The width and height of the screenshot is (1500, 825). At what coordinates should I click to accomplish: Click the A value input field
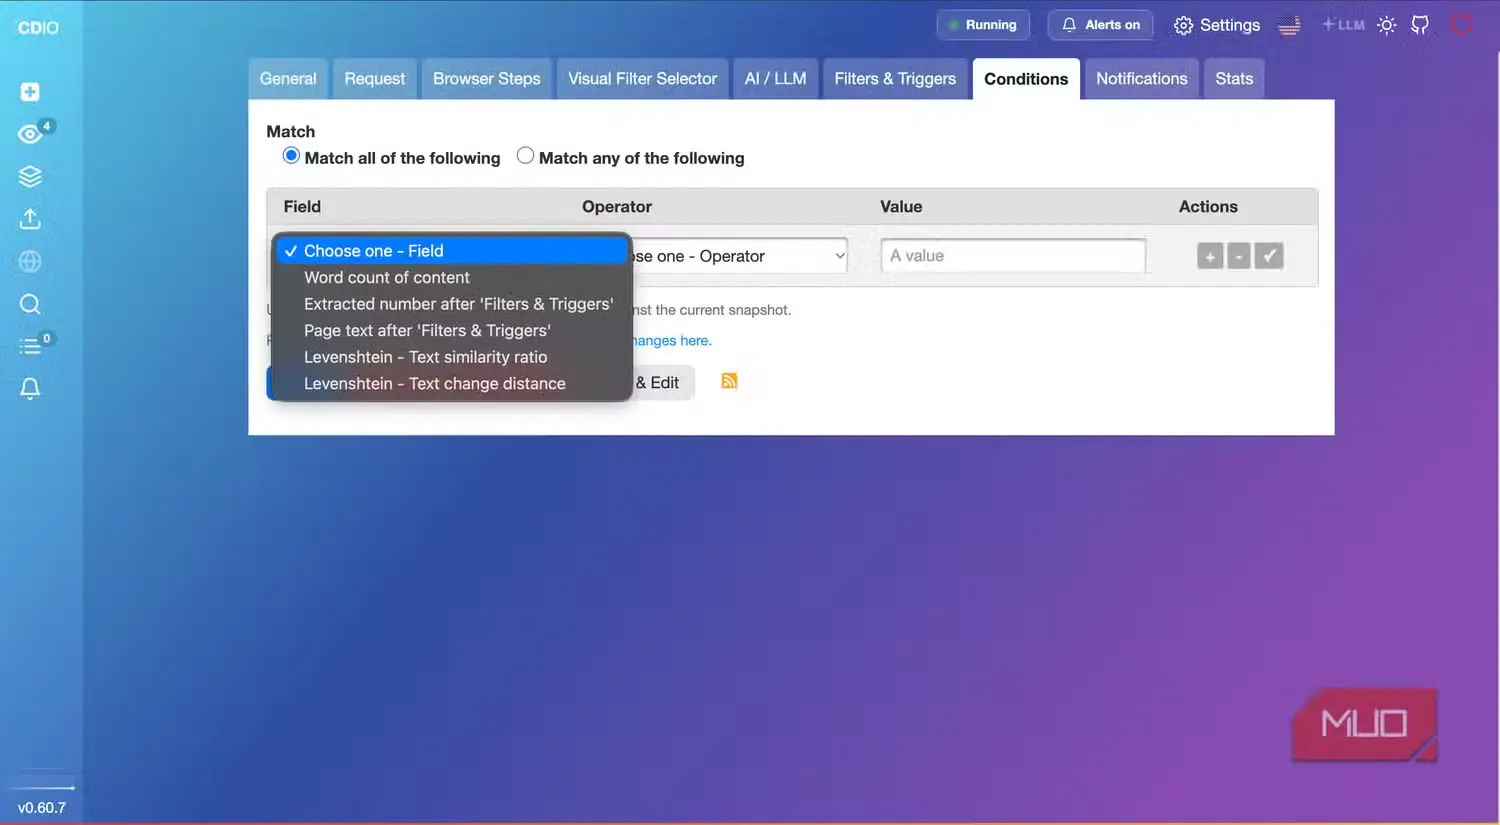click(x=1013, y=256)
